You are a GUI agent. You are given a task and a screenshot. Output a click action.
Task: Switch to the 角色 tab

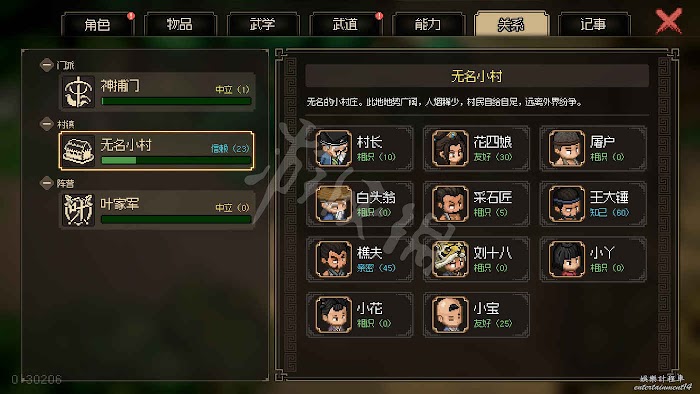[97, 24]
